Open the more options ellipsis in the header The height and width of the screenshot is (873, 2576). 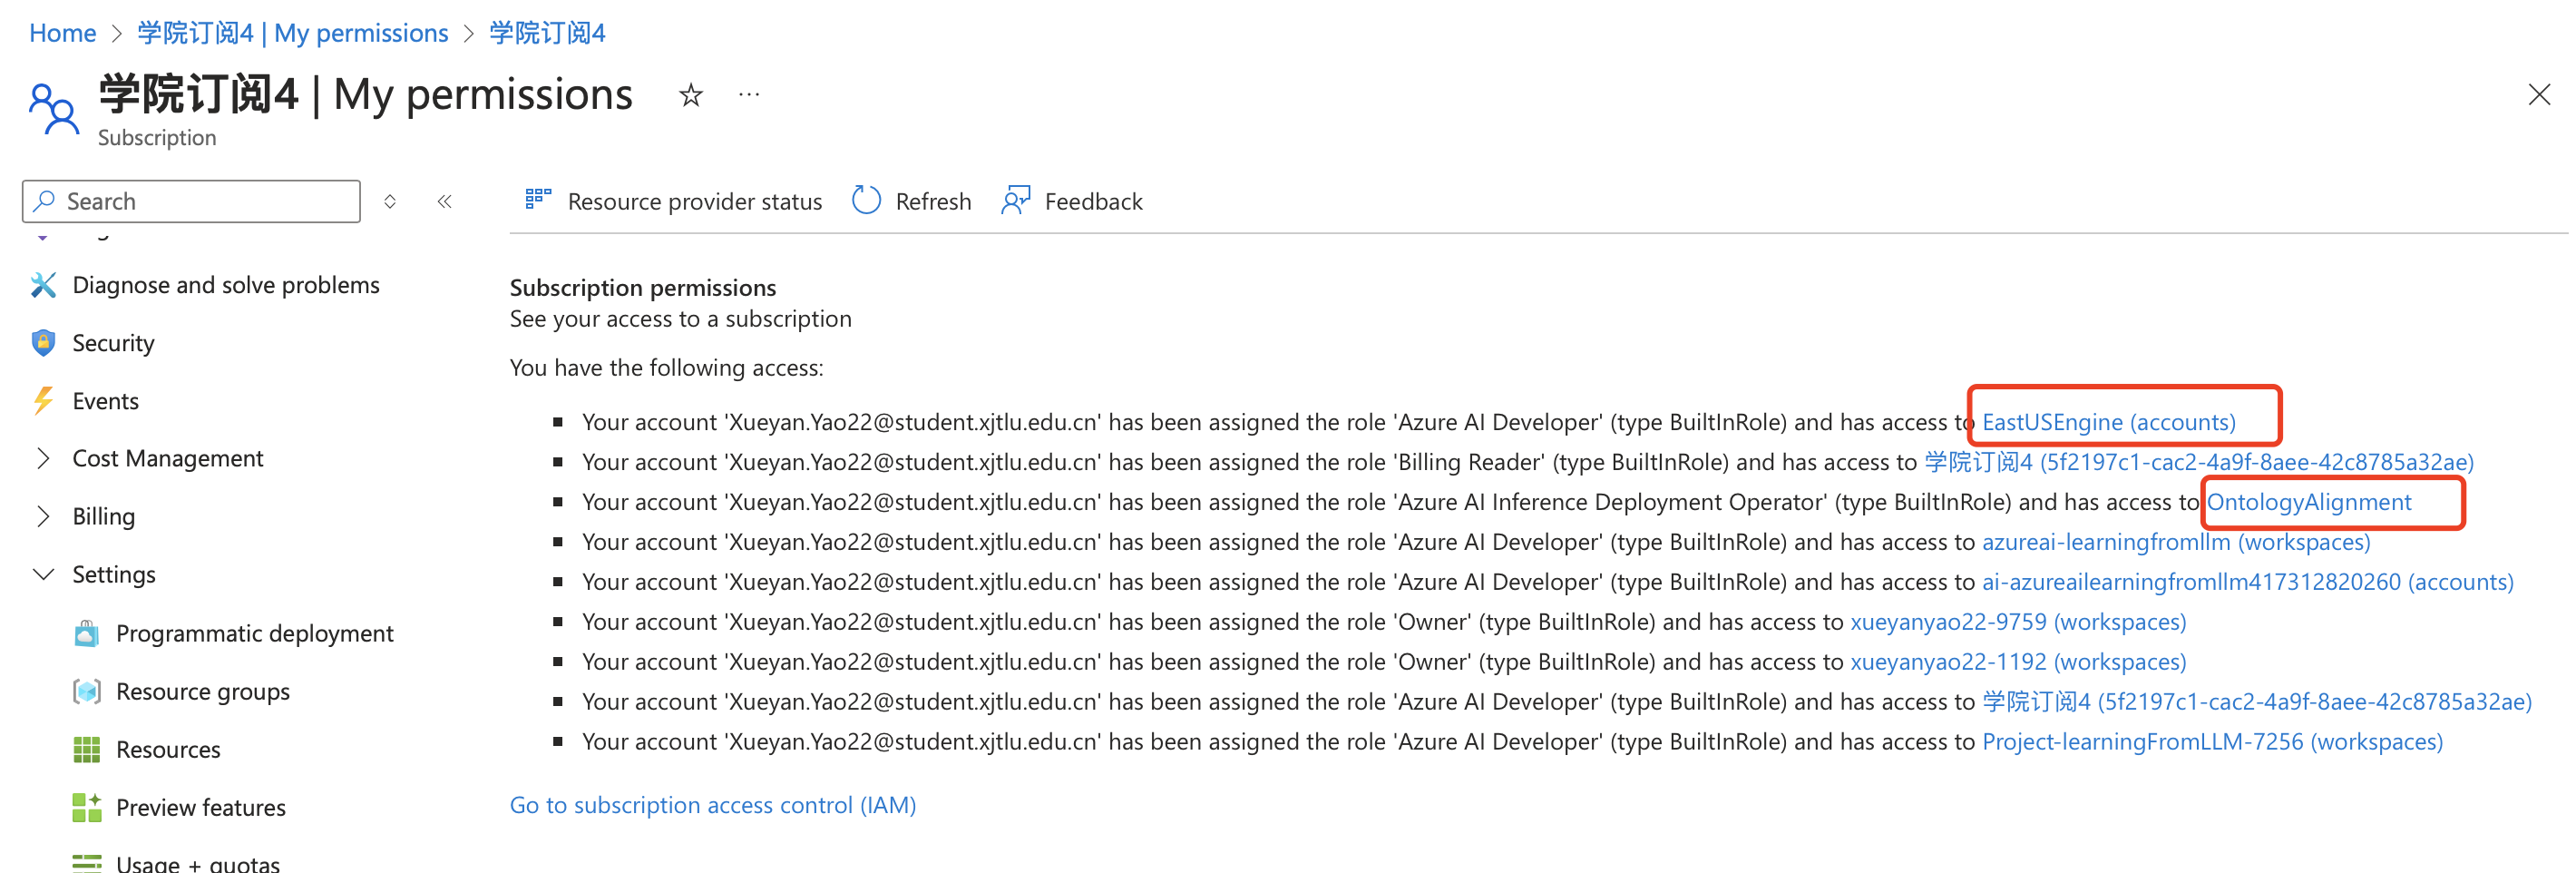point(749,95)
